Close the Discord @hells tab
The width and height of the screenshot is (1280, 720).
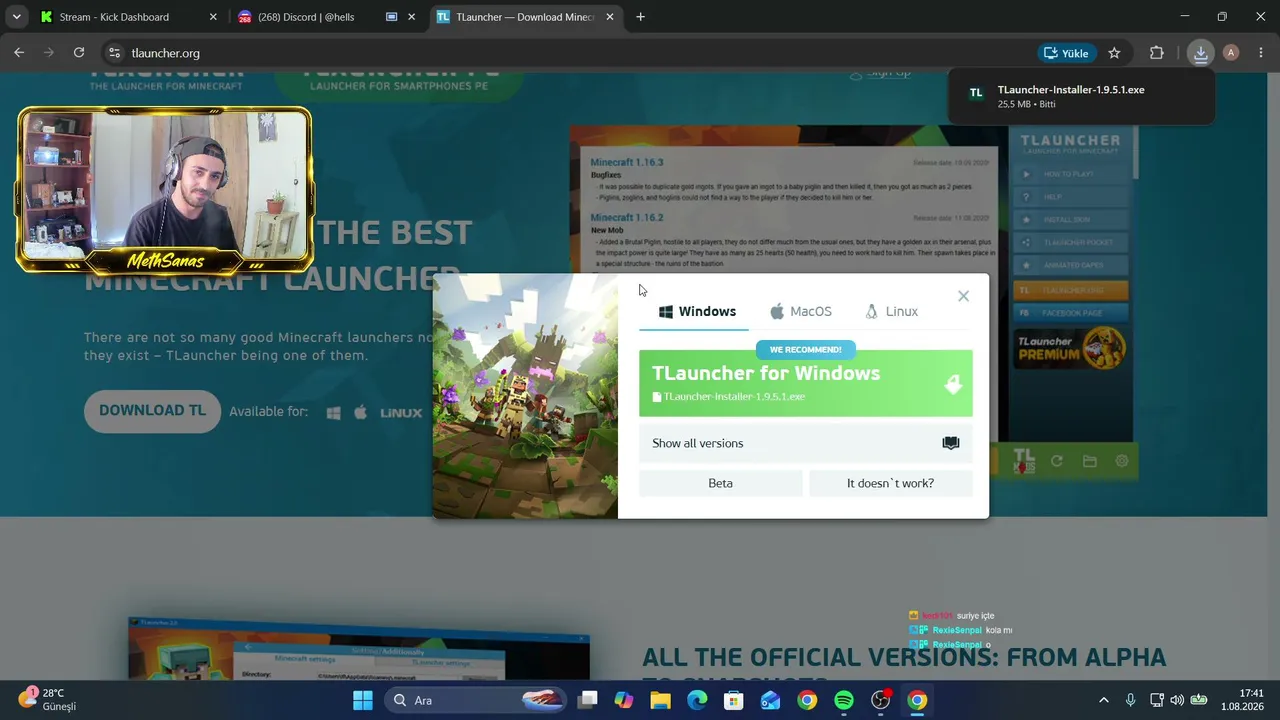pos(411,17)
